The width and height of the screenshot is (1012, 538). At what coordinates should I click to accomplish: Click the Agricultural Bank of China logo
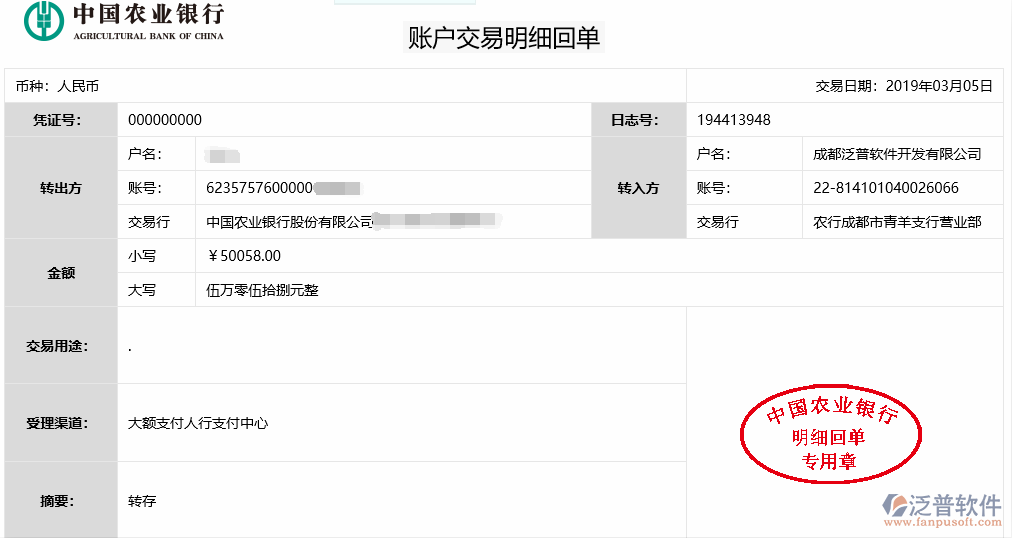[x=124, y=21]
